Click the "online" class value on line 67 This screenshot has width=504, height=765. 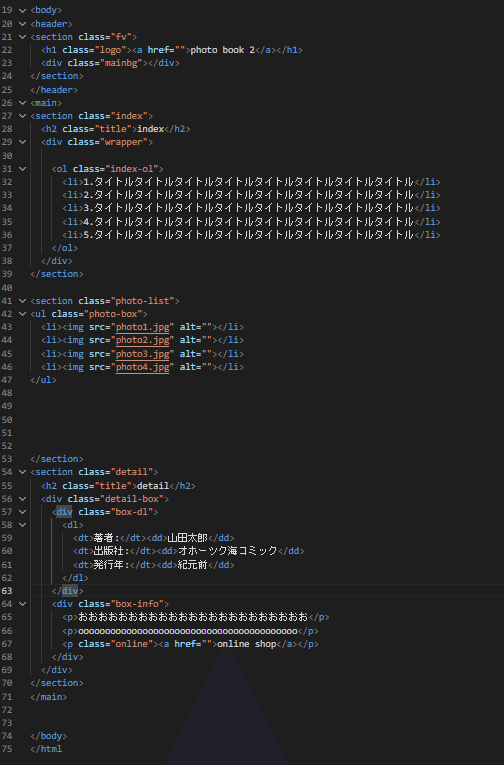click(x=132, y=644)
